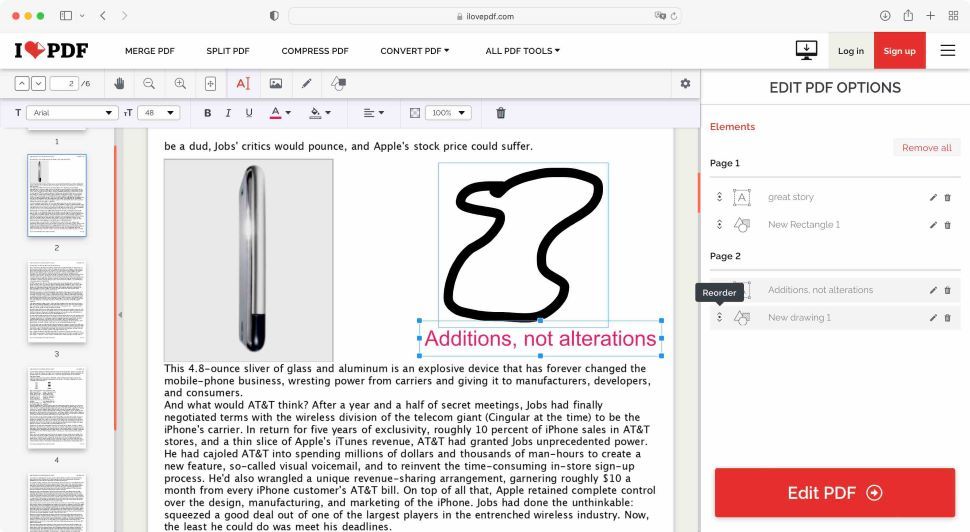Expand ALL PDF TOOLS menu
This screenshot has height=532, width=970.
tap(522, 51)
